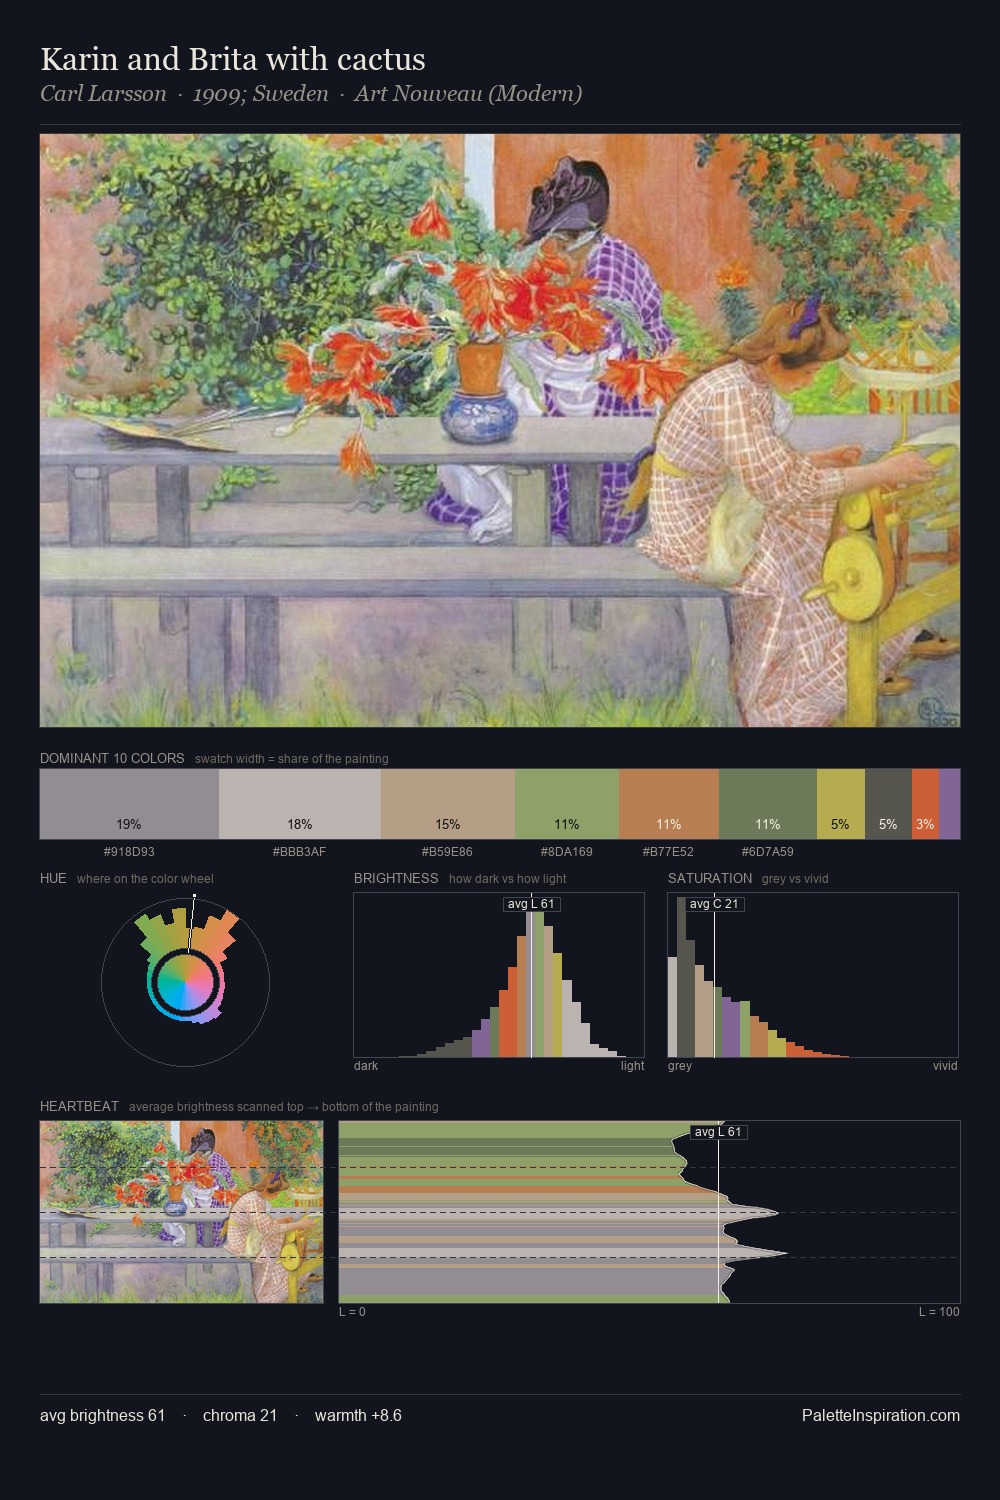
Task: Click the grey #918D93 color swatch
Action: 129,803
